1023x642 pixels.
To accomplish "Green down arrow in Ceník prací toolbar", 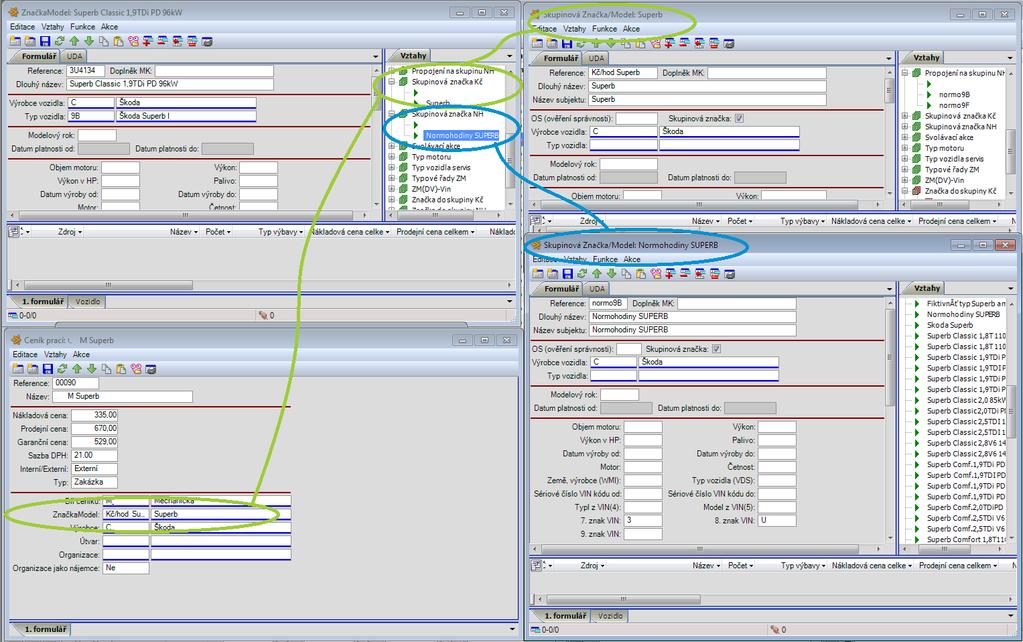I will tap(91, 369).
